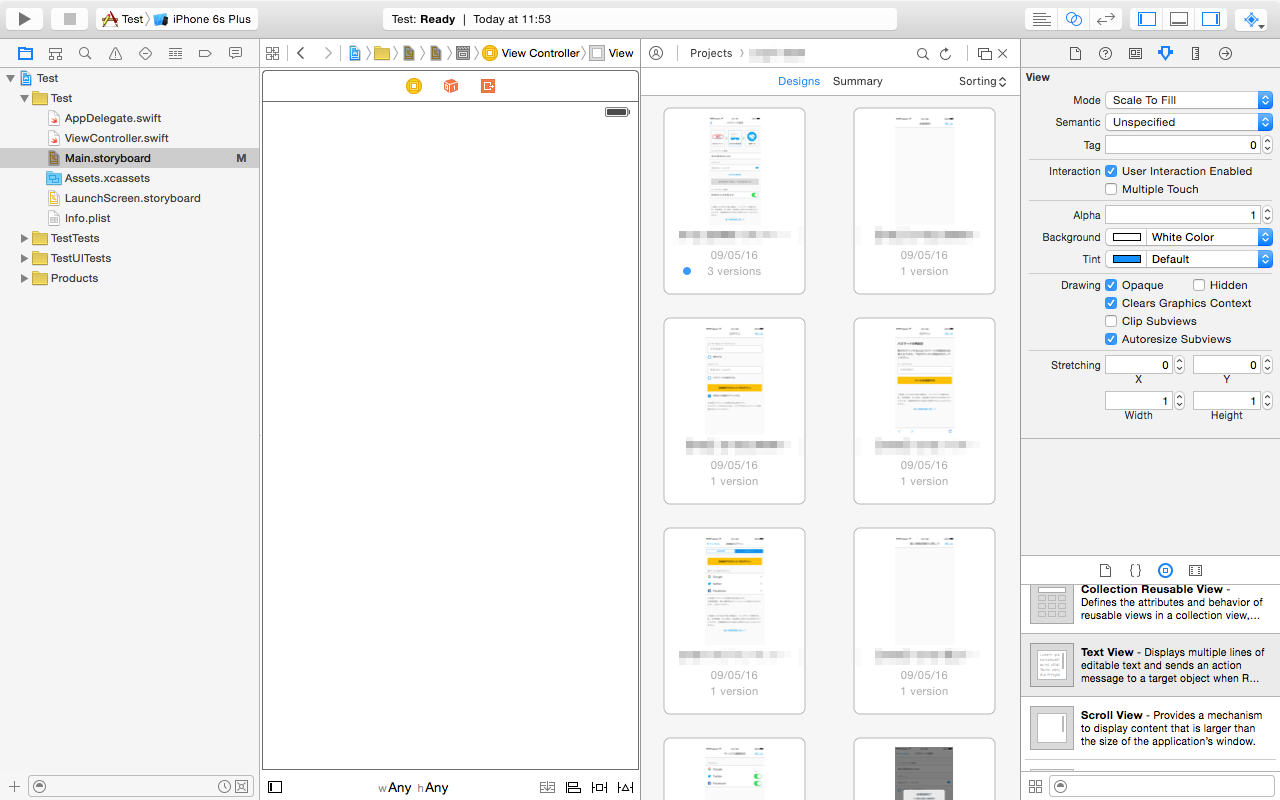Select the Debug navigator icon
The width and height of the screenshot is (1280, 800).
point(175,53)
